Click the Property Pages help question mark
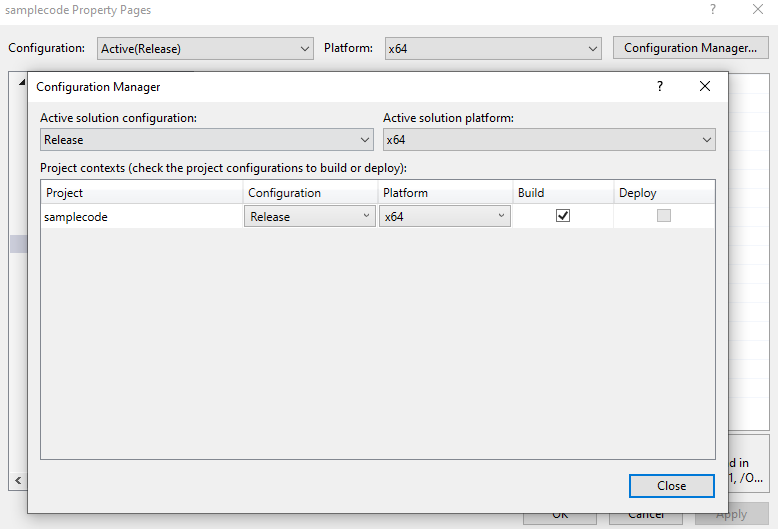 [x=713, y=9]
